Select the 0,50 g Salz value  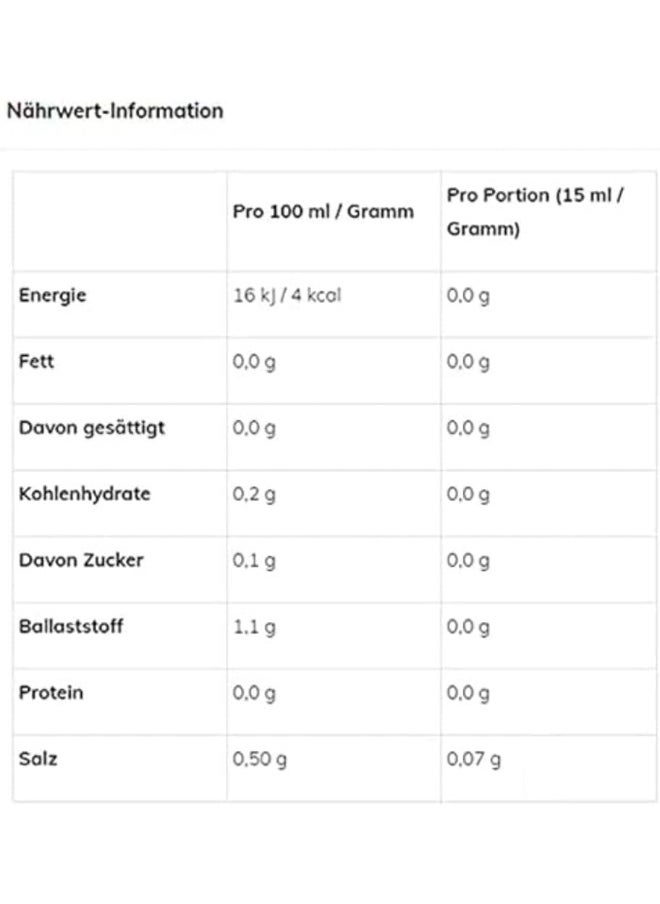pos(259,759)
